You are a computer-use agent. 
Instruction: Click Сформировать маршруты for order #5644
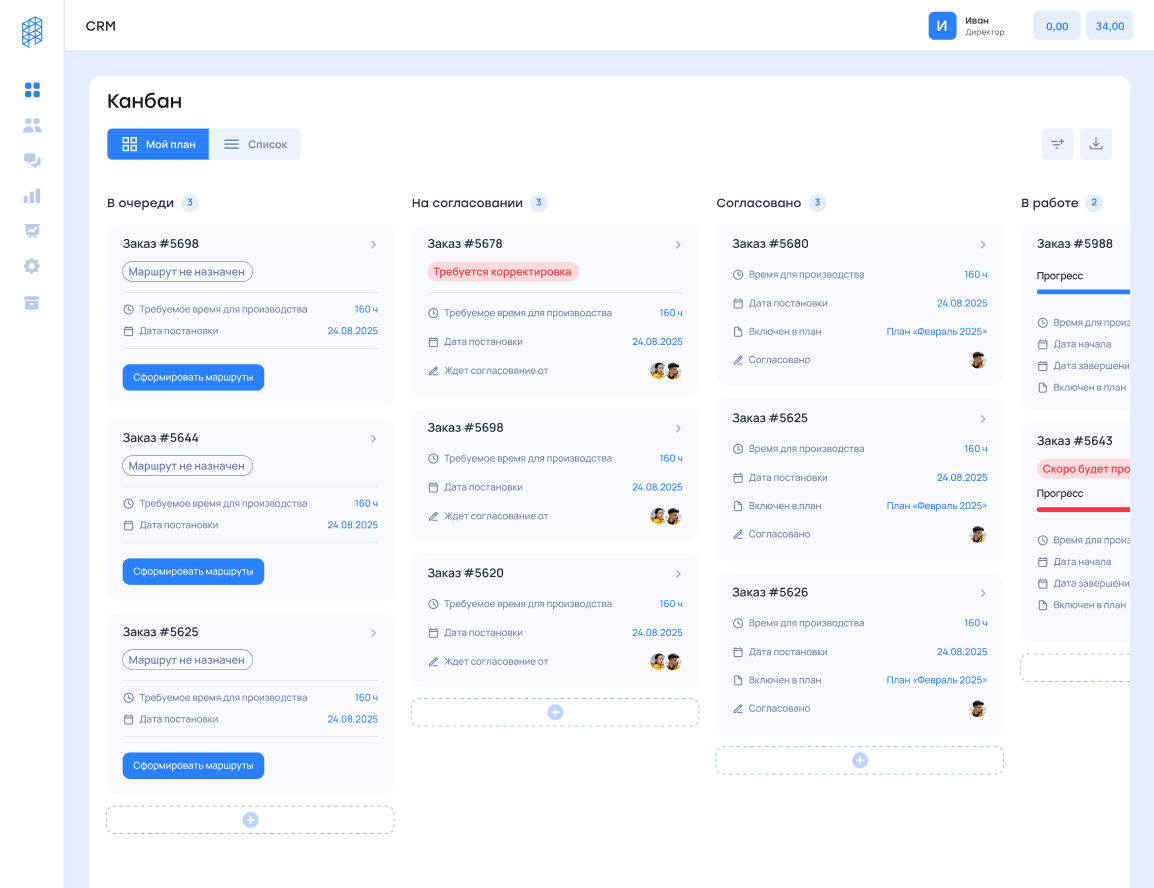pos(193,572)
